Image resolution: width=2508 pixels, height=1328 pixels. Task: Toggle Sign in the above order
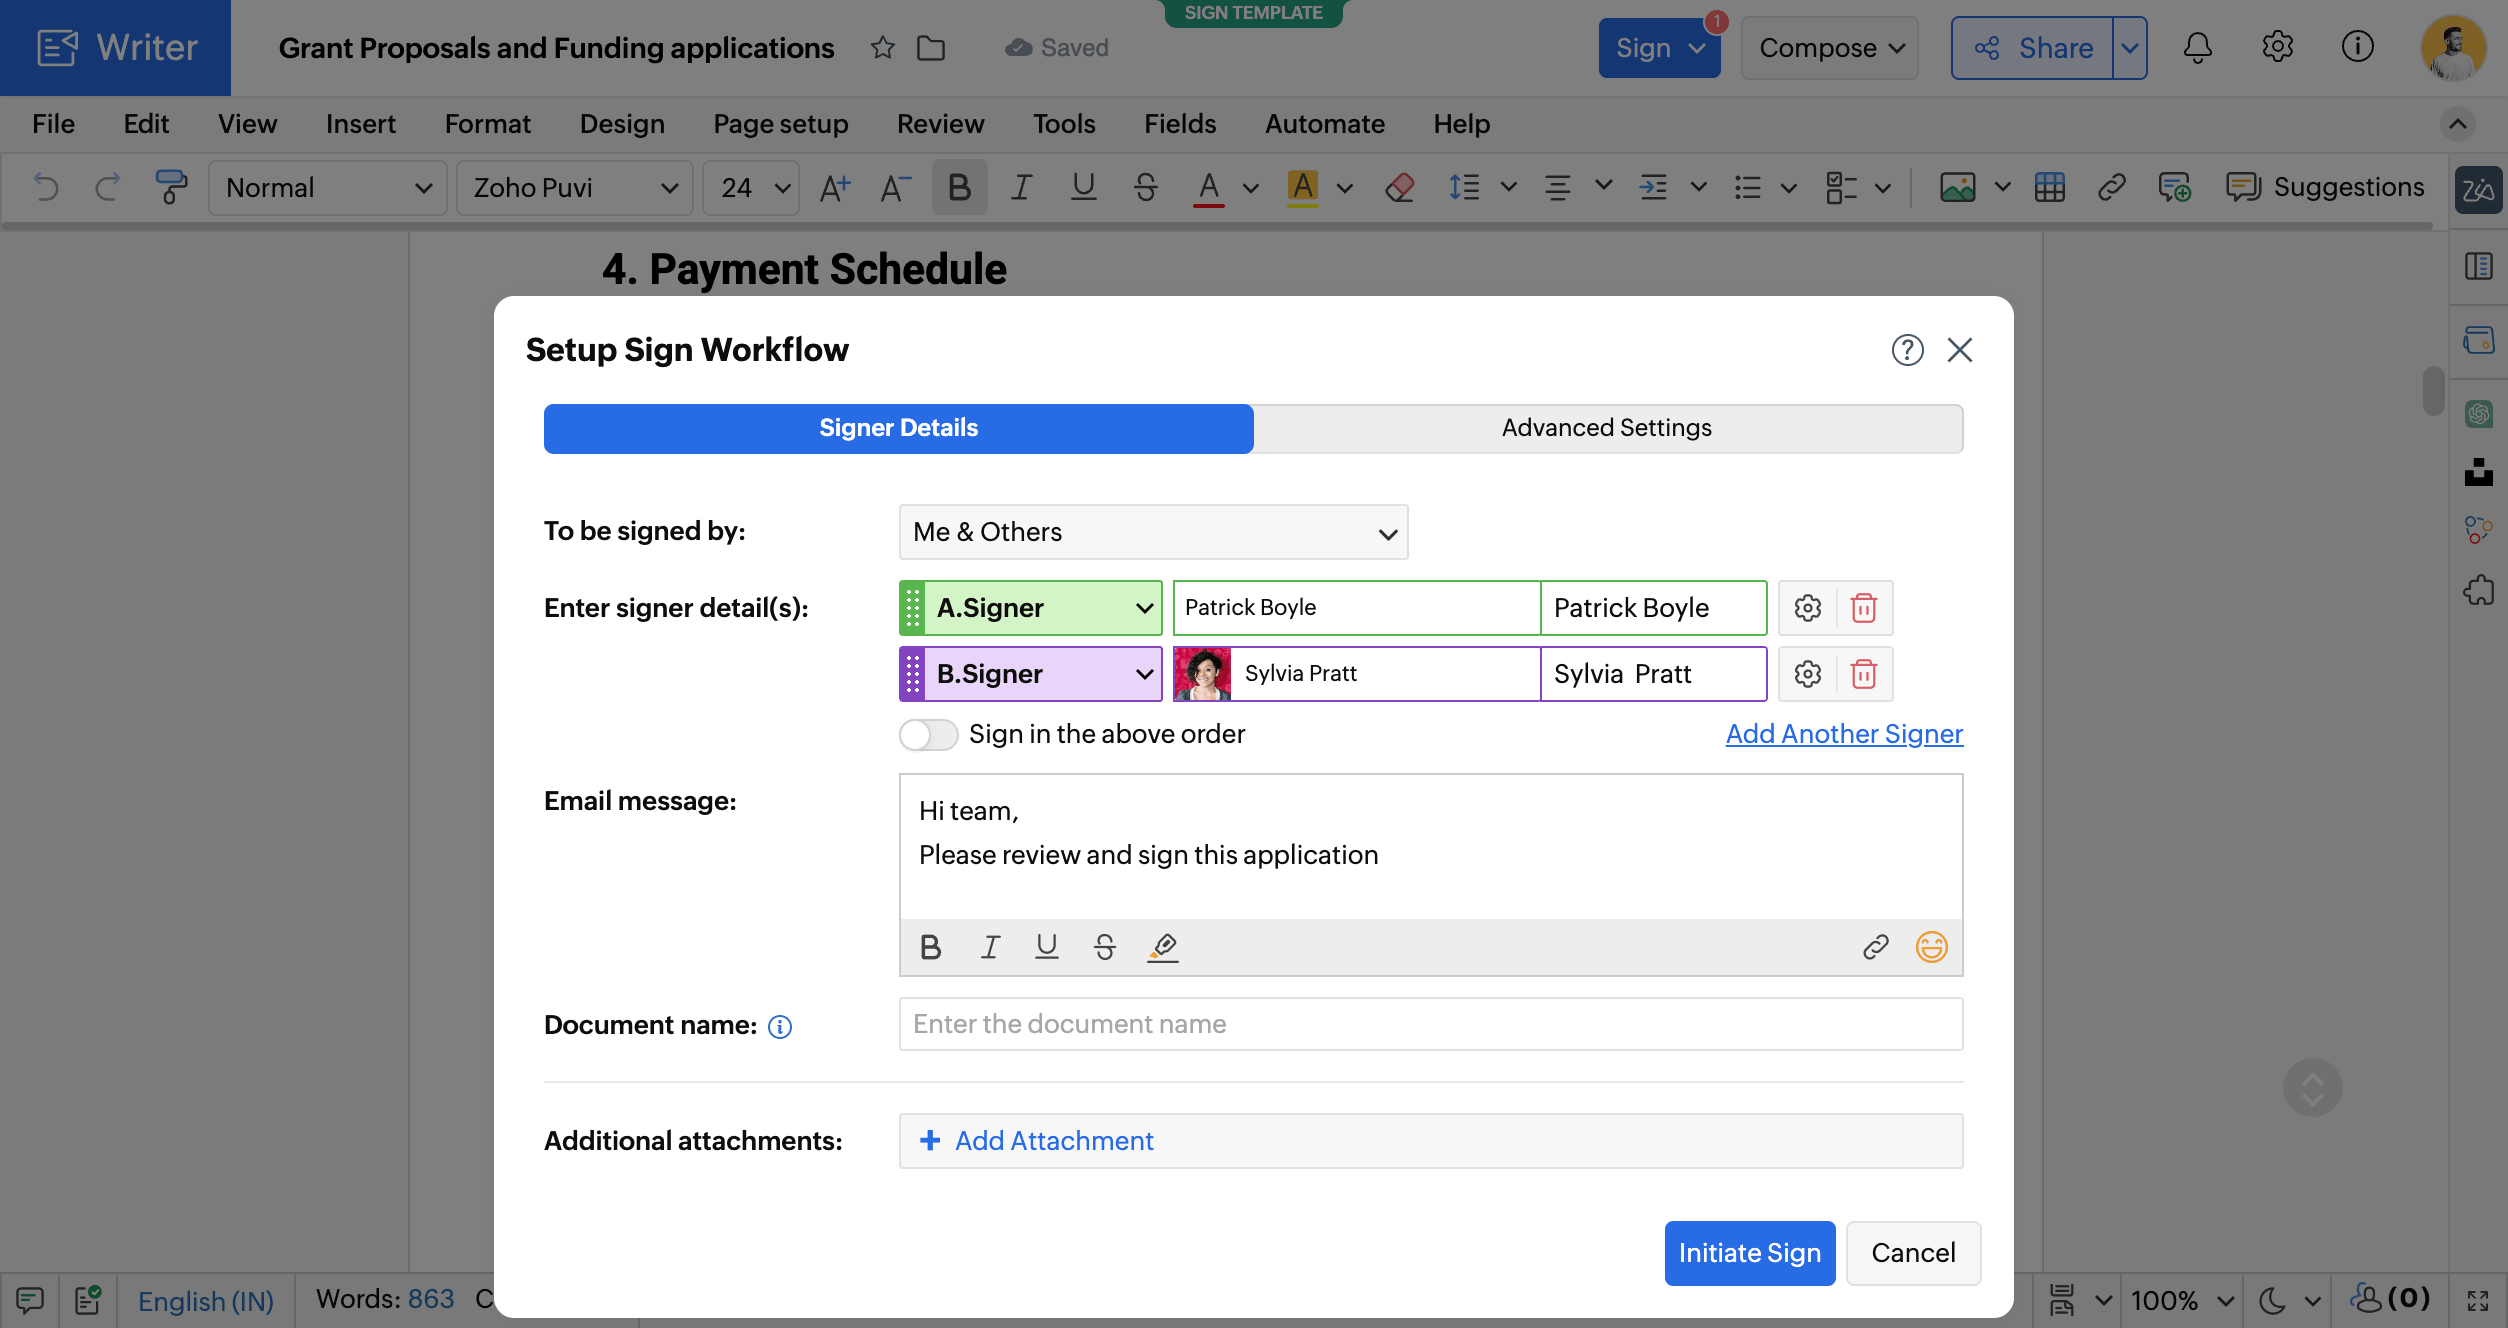pos(928,735)
